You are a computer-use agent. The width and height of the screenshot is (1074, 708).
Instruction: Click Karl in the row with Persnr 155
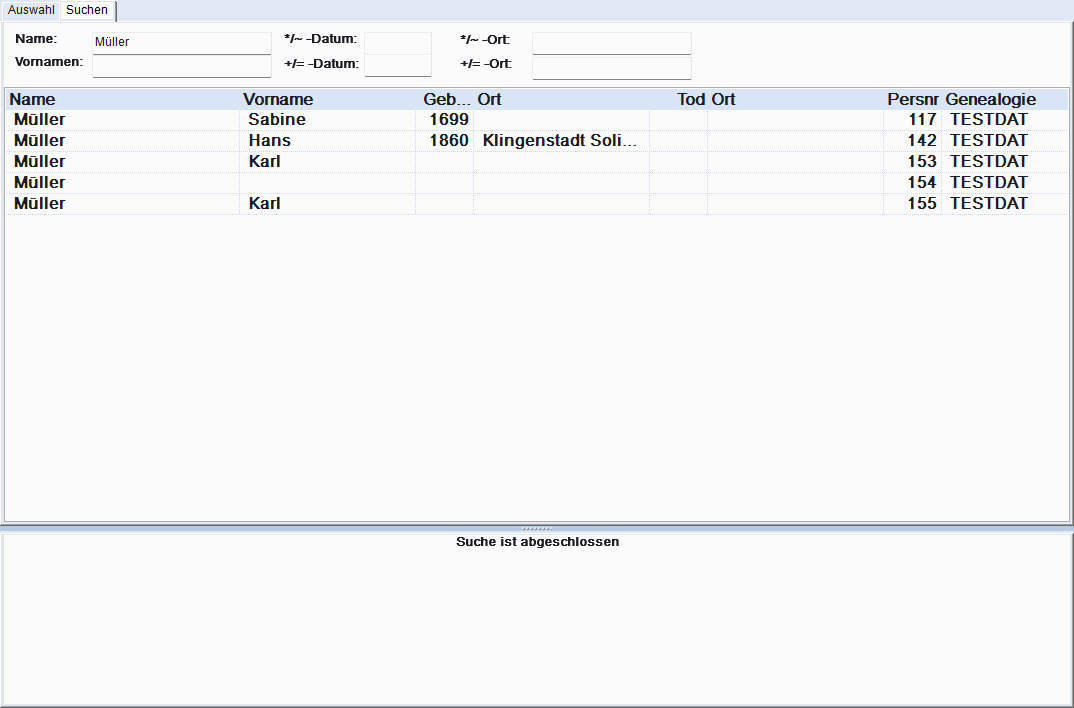point(264,203)
